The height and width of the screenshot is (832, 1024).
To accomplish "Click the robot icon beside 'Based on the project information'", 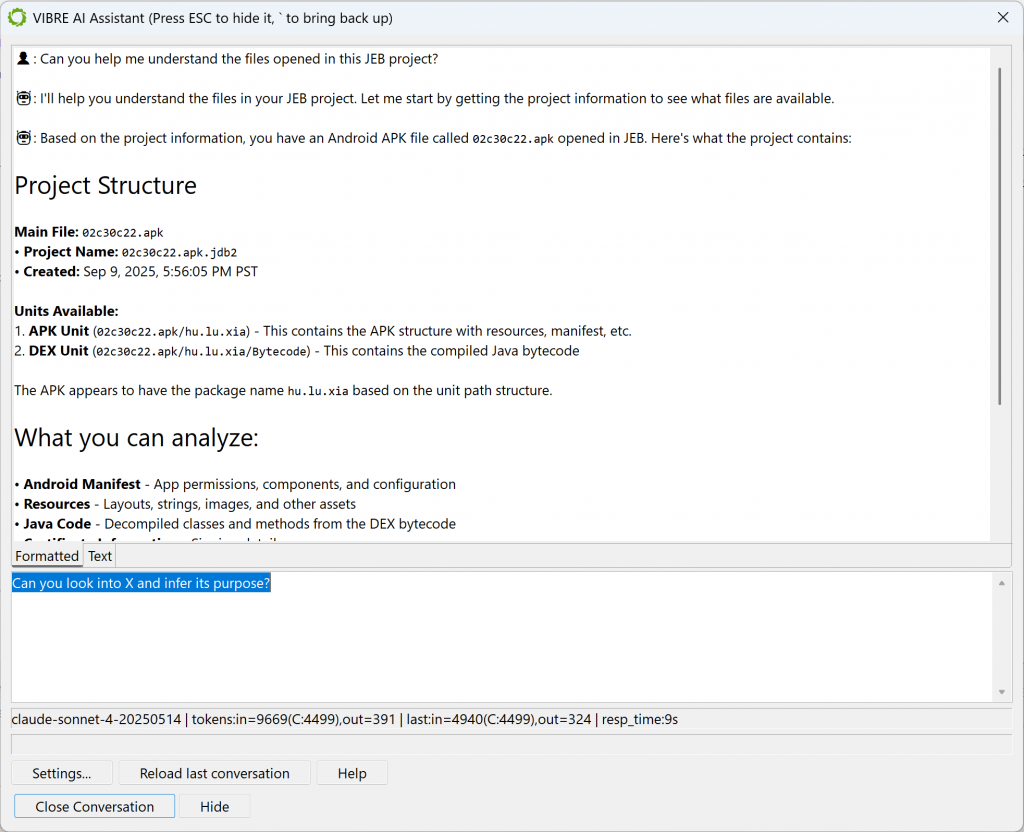I will 24,138.
